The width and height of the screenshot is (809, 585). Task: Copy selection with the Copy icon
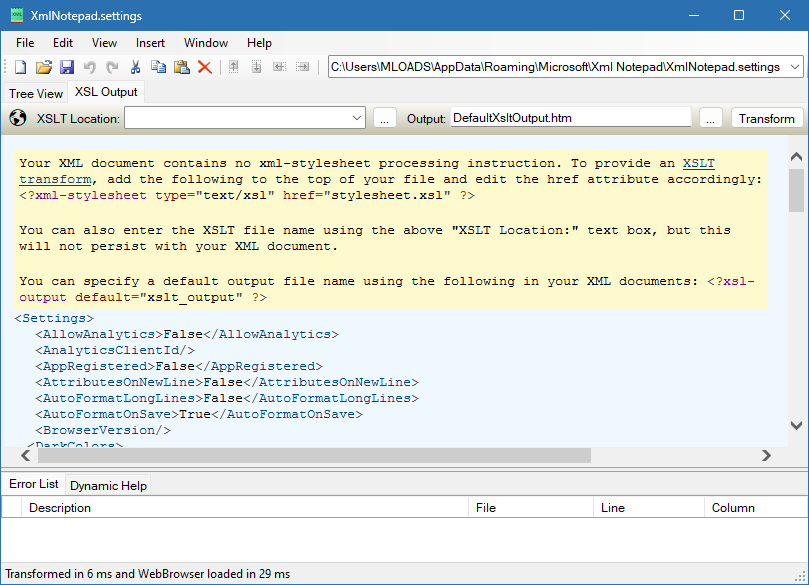click(158, 67)
